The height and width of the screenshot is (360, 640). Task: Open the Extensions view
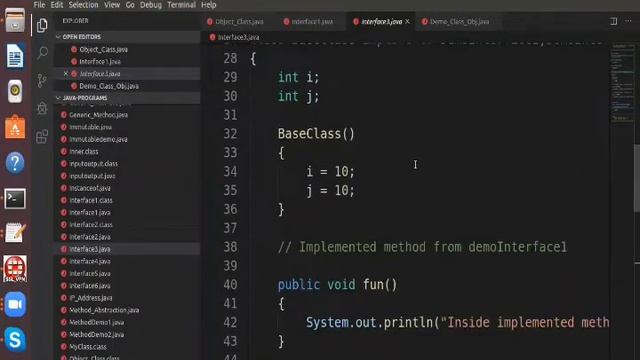pos(42,136)
